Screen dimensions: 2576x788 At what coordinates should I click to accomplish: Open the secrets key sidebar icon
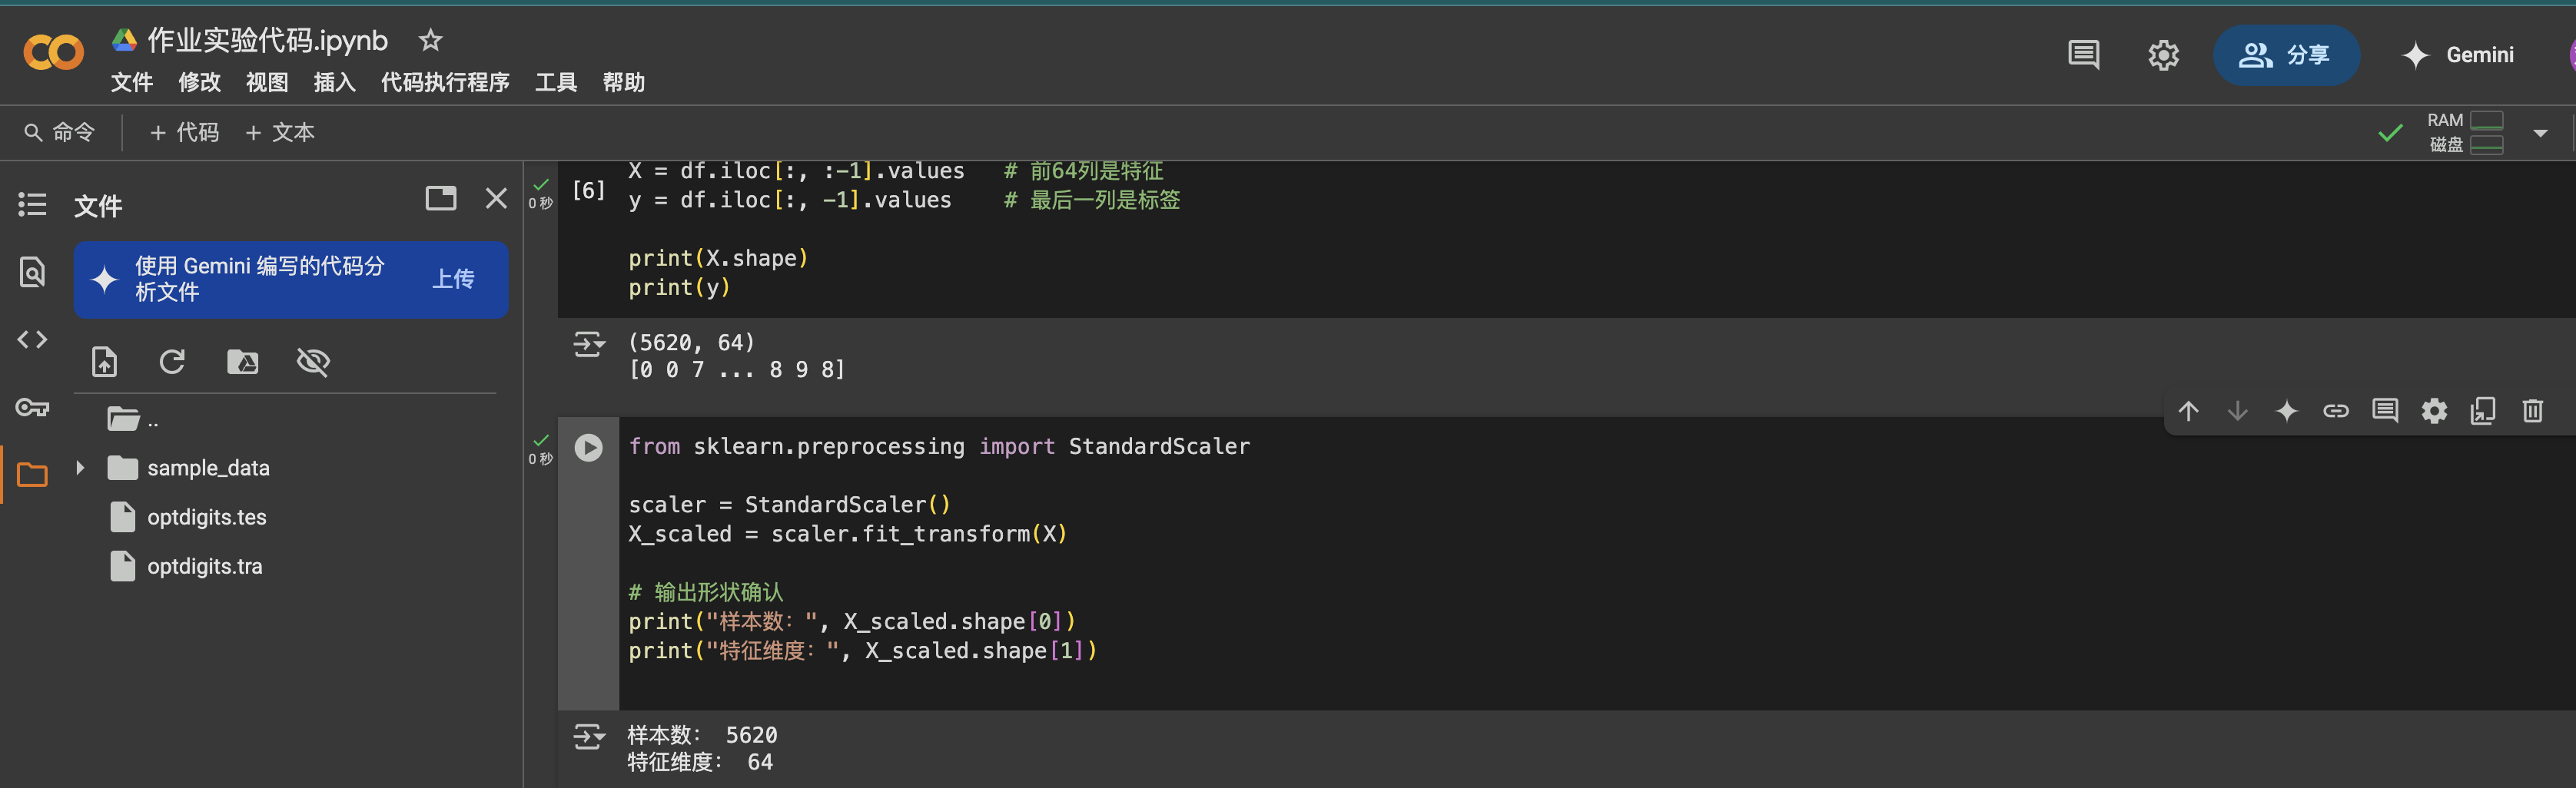coord(32,408)
